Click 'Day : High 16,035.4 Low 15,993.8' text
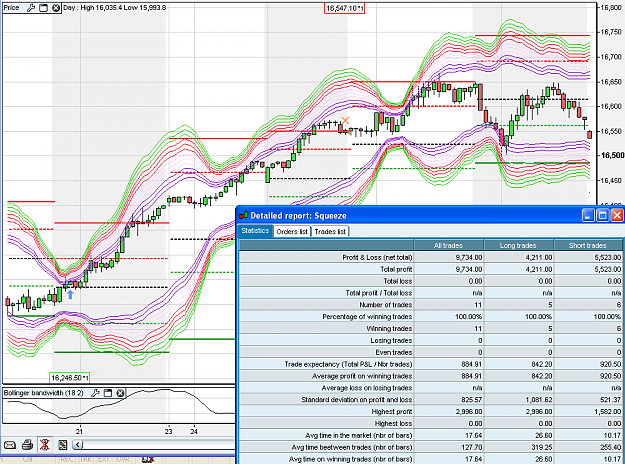 115,7
